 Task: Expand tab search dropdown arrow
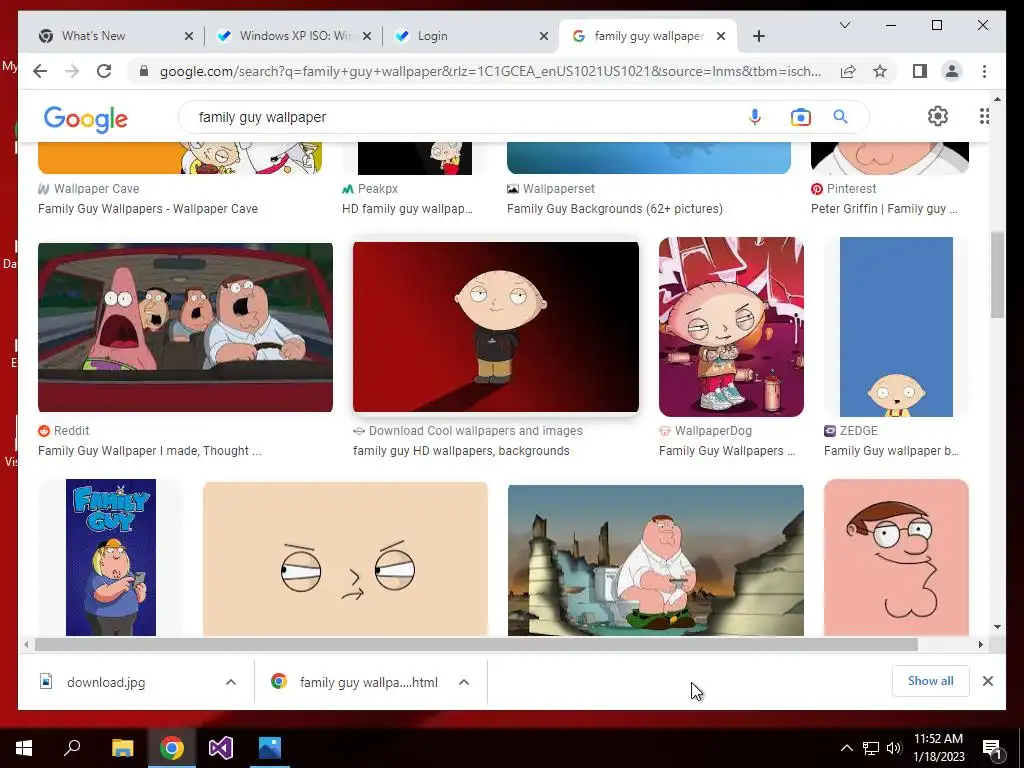click(844, 25)
